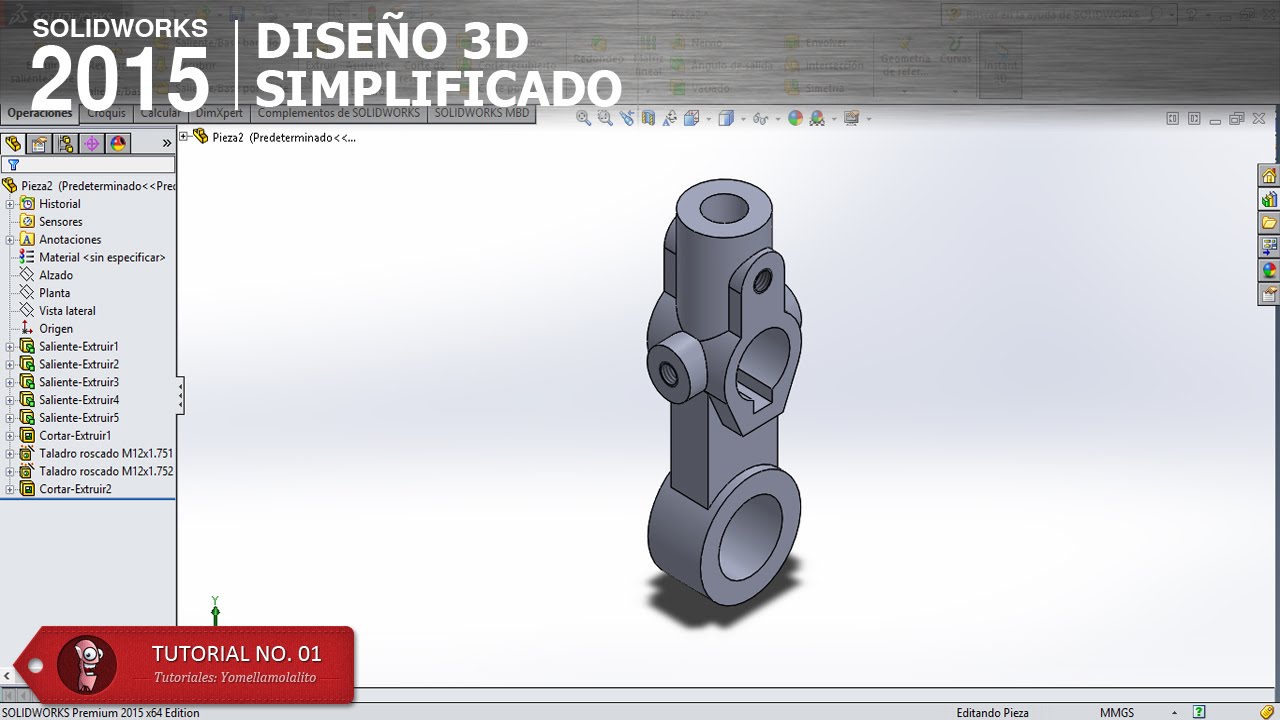Open the File Explorer folder icon in task pane

point(1269,222)
